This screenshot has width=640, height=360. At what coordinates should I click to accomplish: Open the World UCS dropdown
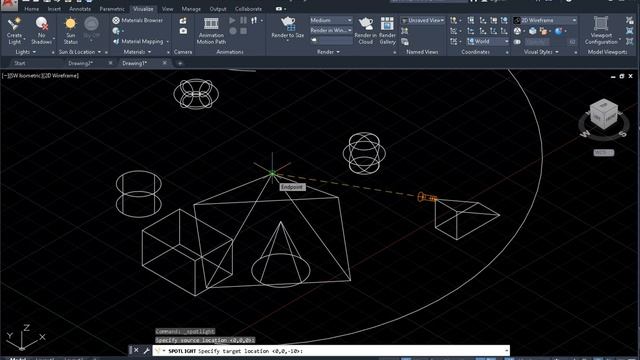pos(488,42)
